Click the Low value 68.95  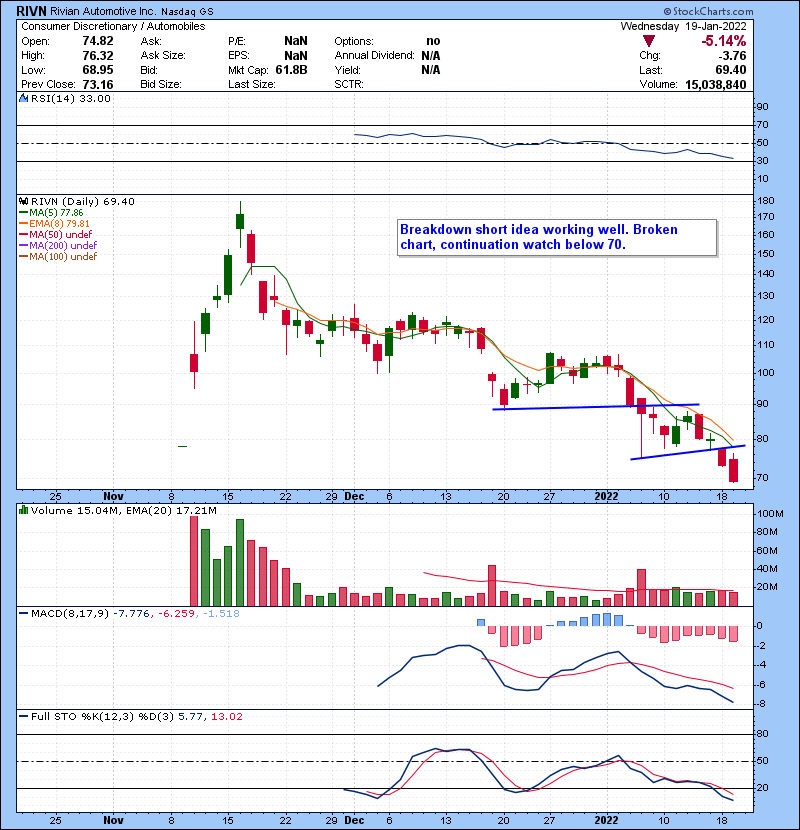[98, 70]
